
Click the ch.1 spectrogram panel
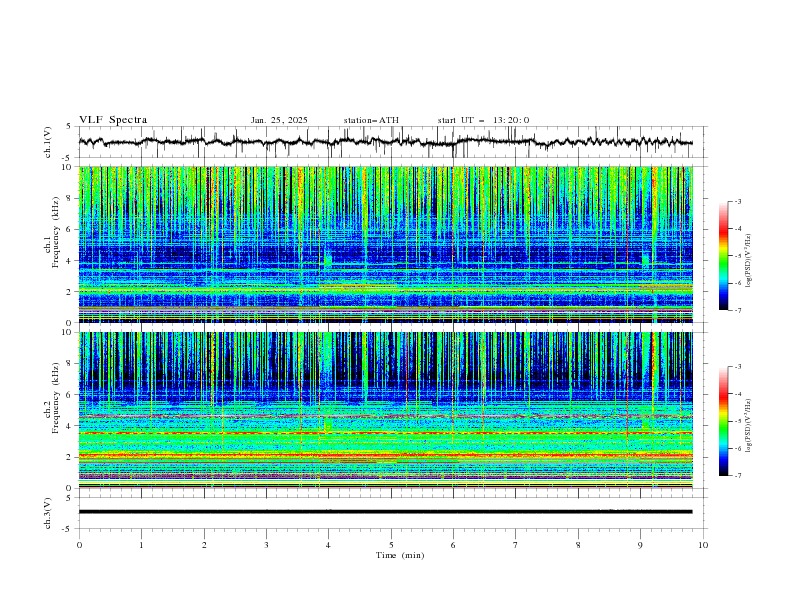tap(385, 244)
